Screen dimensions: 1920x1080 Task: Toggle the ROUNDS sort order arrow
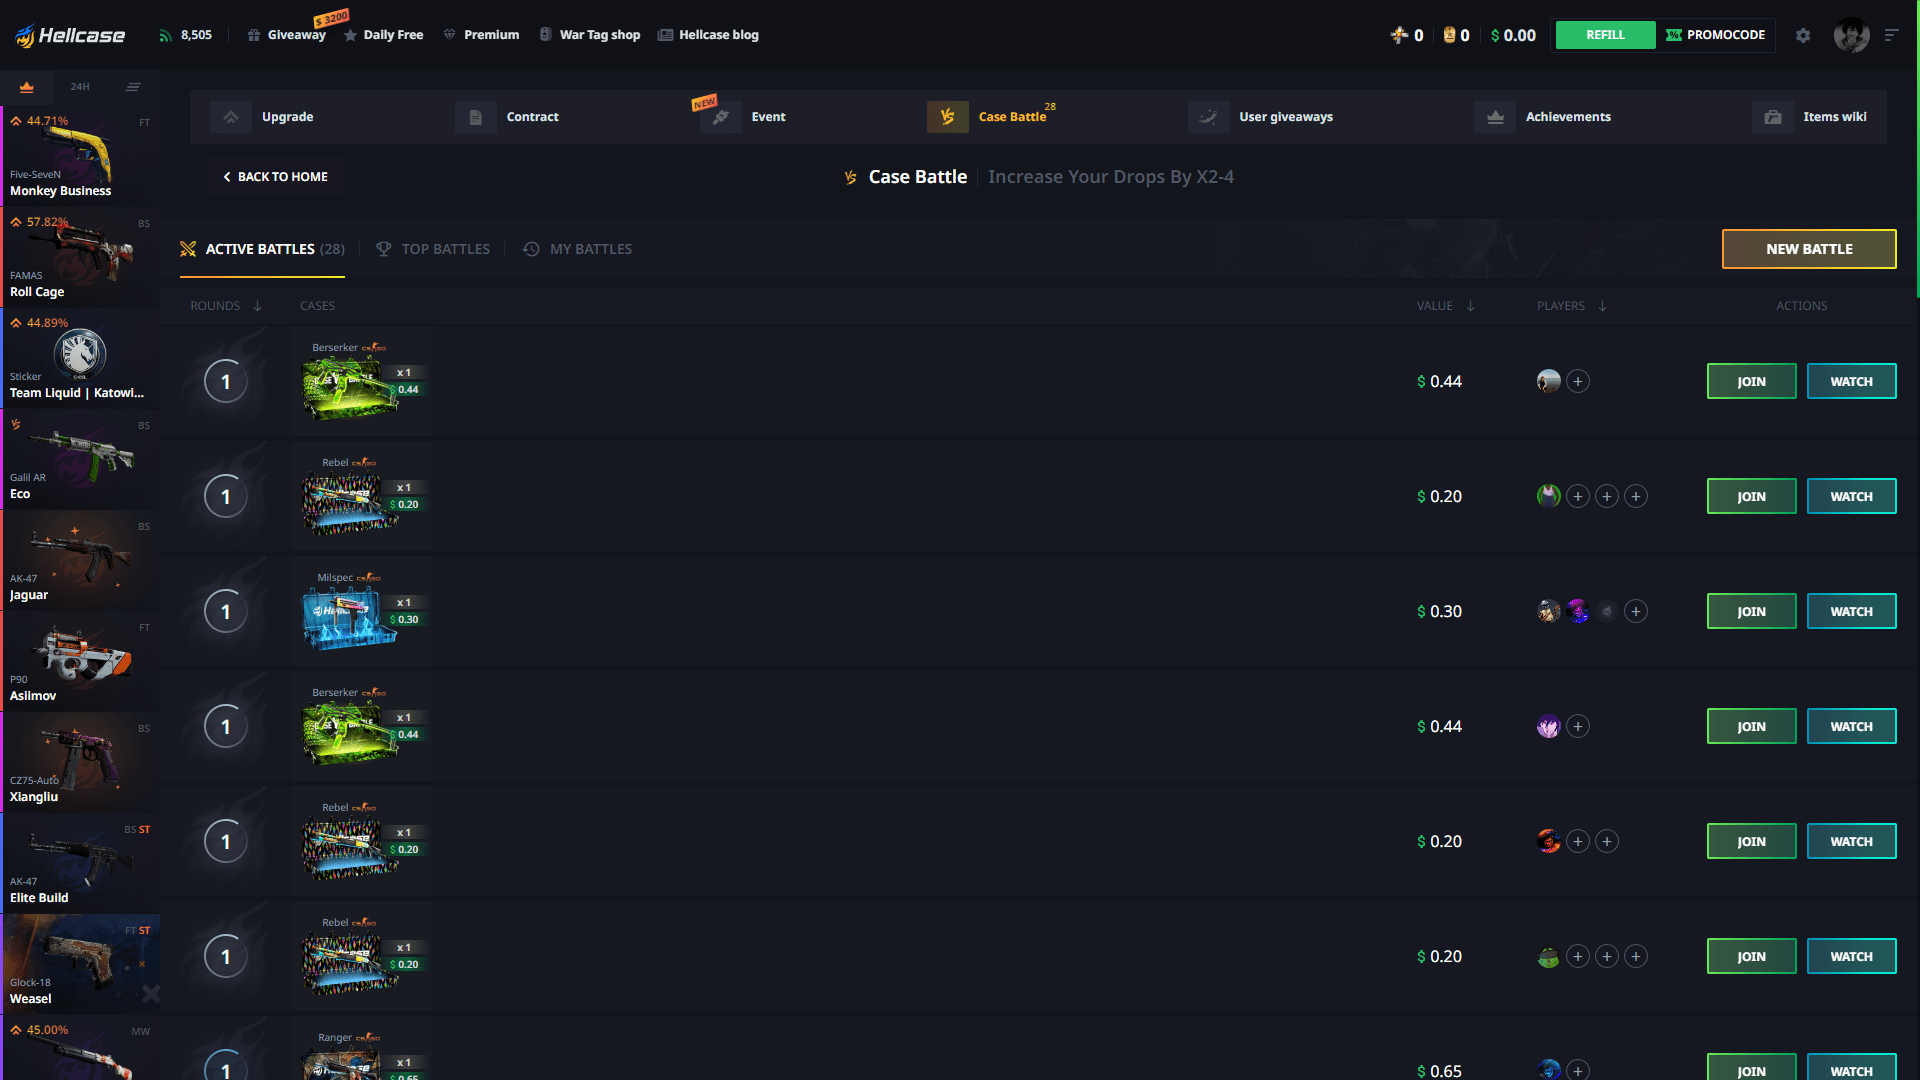(258, 306)
